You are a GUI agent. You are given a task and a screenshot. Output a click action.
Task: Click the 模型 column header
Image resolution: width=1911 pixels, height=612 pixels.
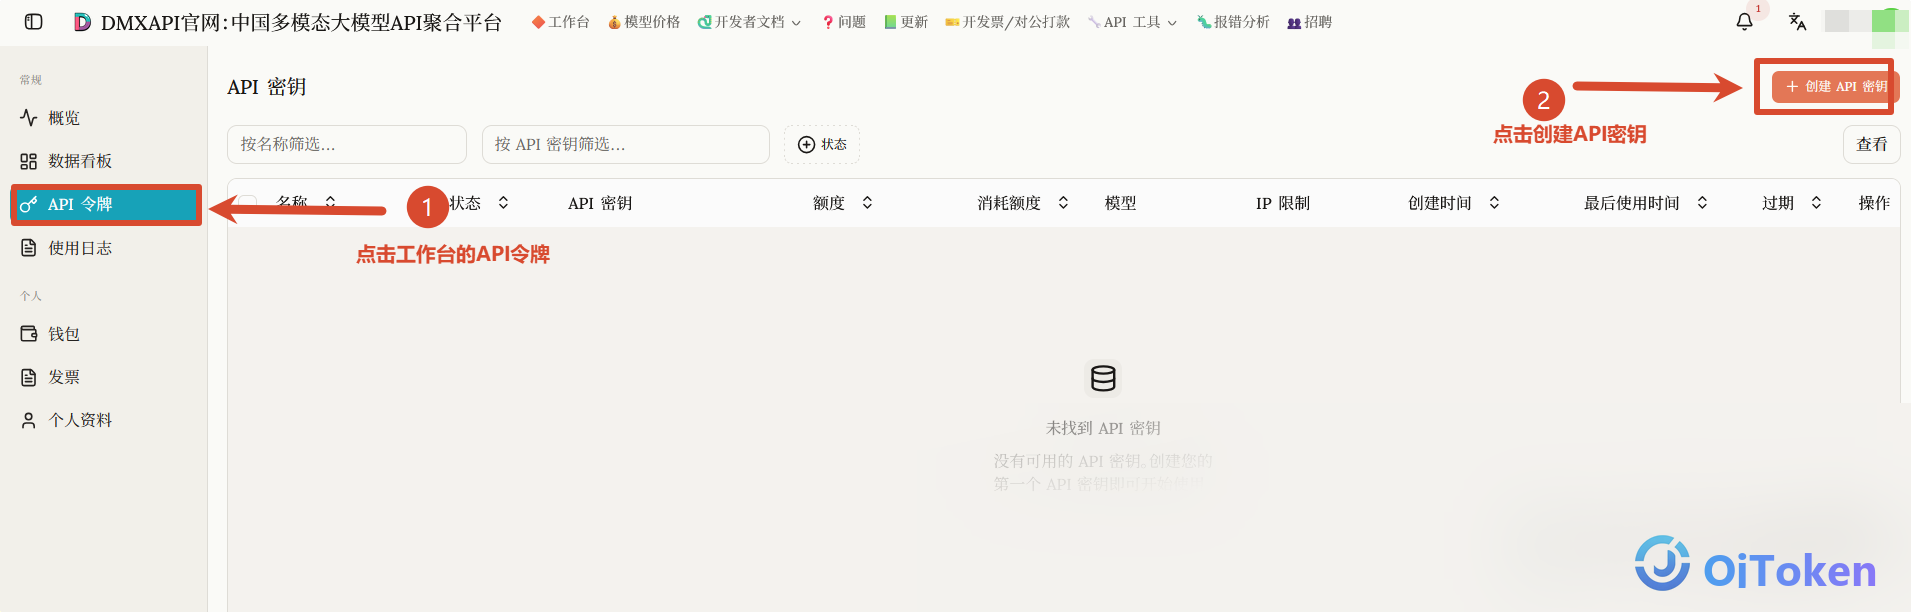click(x=1120, y=203)
